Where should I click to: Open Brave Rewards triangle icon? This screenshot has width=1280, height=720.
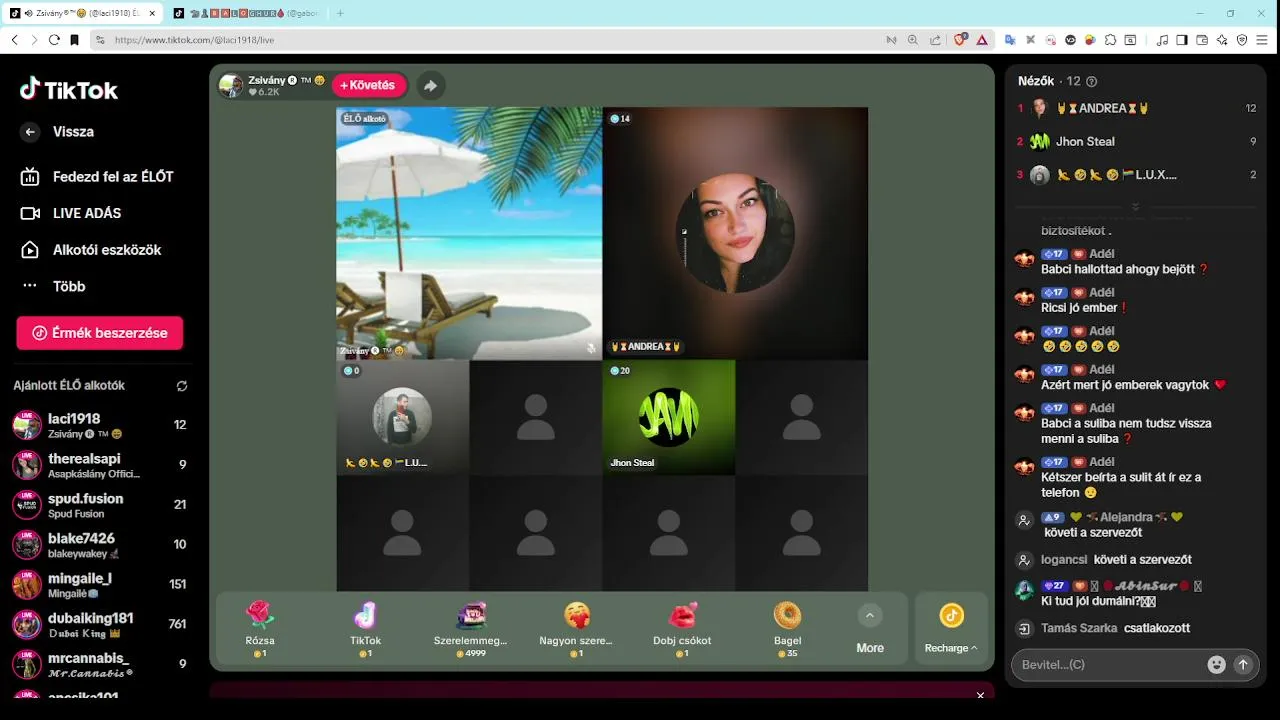tap(982, 40)
